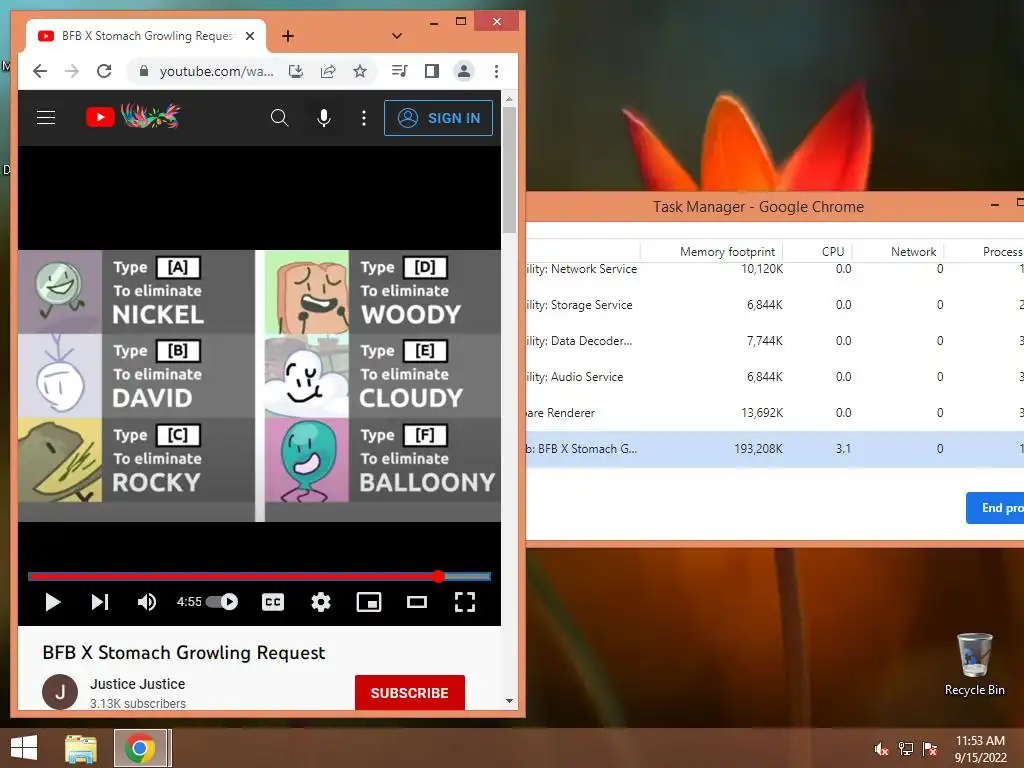Select the Renderer row in Task Manager
Image resolution: width=1024 pixels, height=768 pixels.
[x=775, y=413]
